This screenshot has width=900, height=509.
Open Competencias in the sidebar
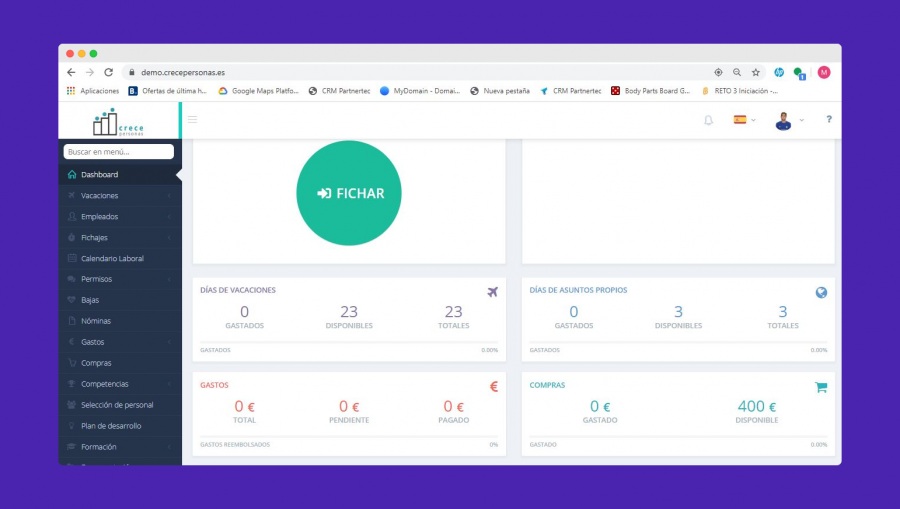tap(120, 384)
